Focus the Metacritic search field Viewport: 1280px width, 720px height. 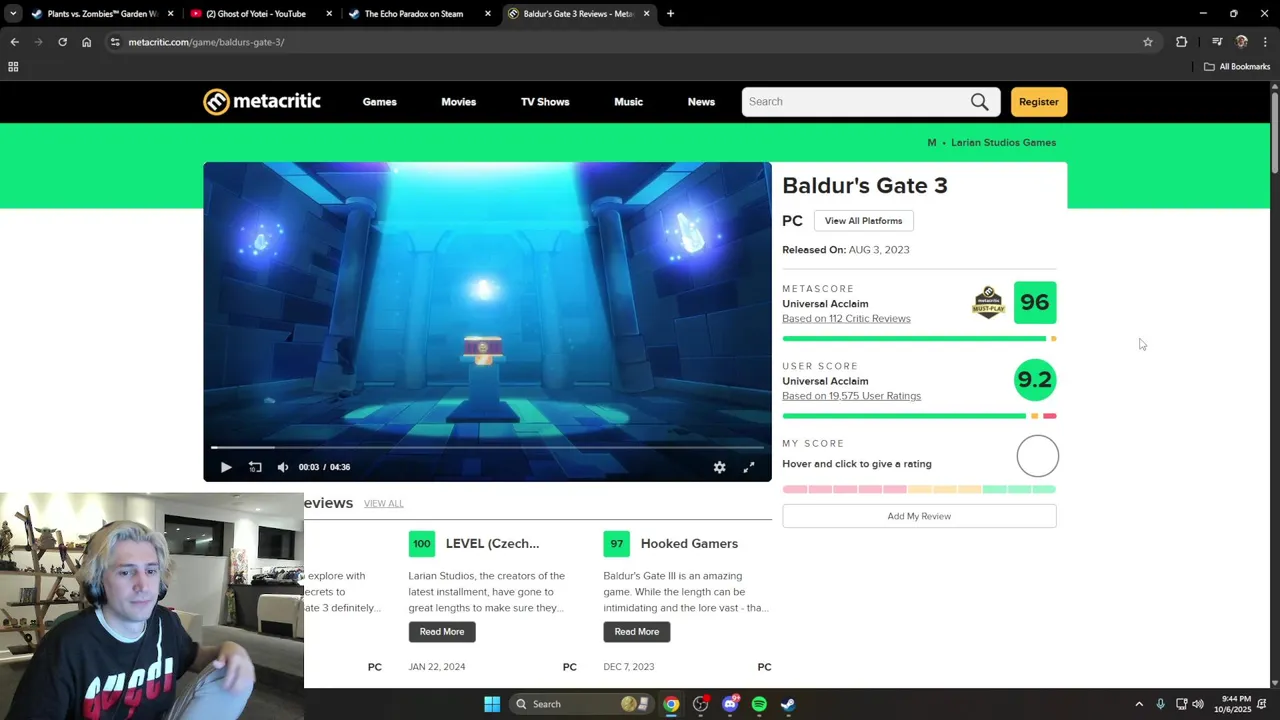(856, 102)
